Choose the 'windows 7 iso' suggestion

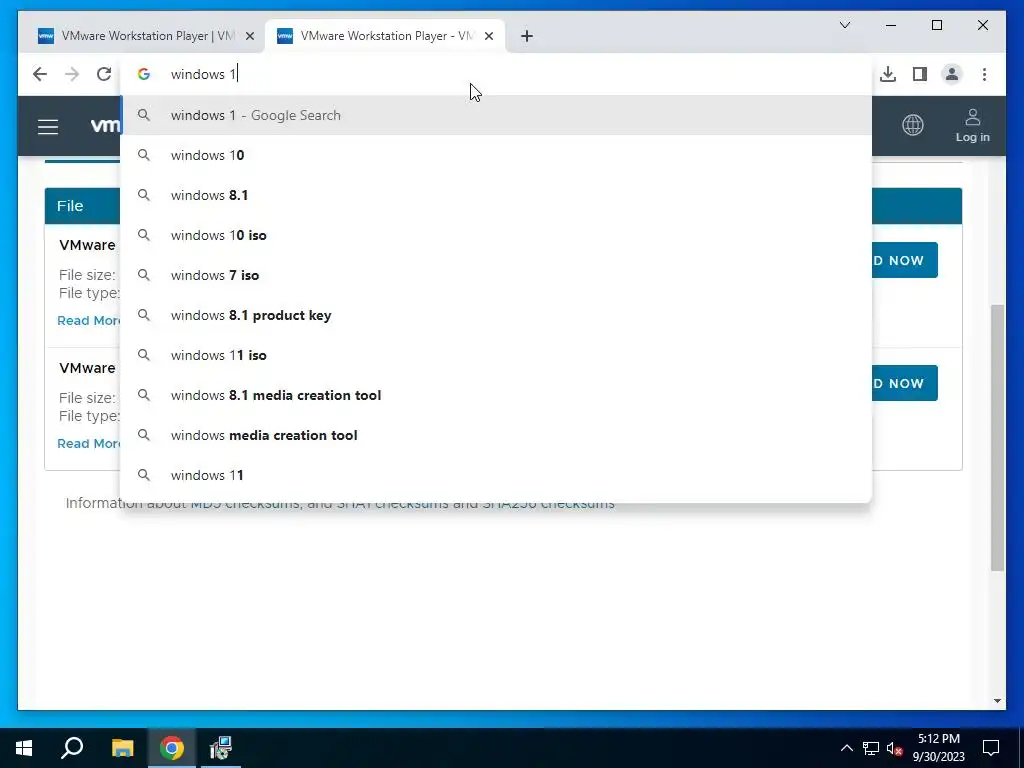[x=496, y=276]
